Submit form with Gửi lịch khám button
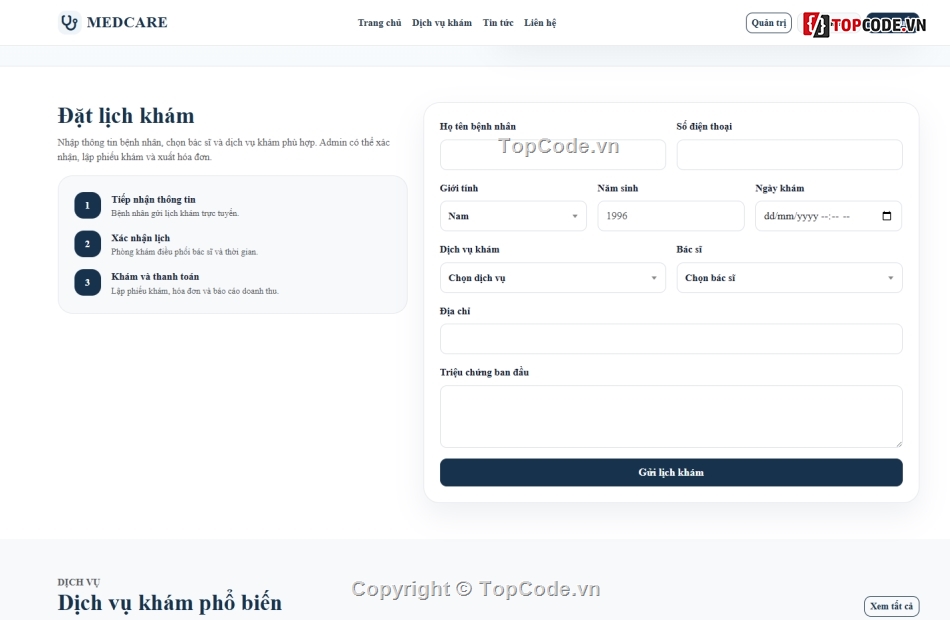Screen dimensions: 950x620 [671, 472]
